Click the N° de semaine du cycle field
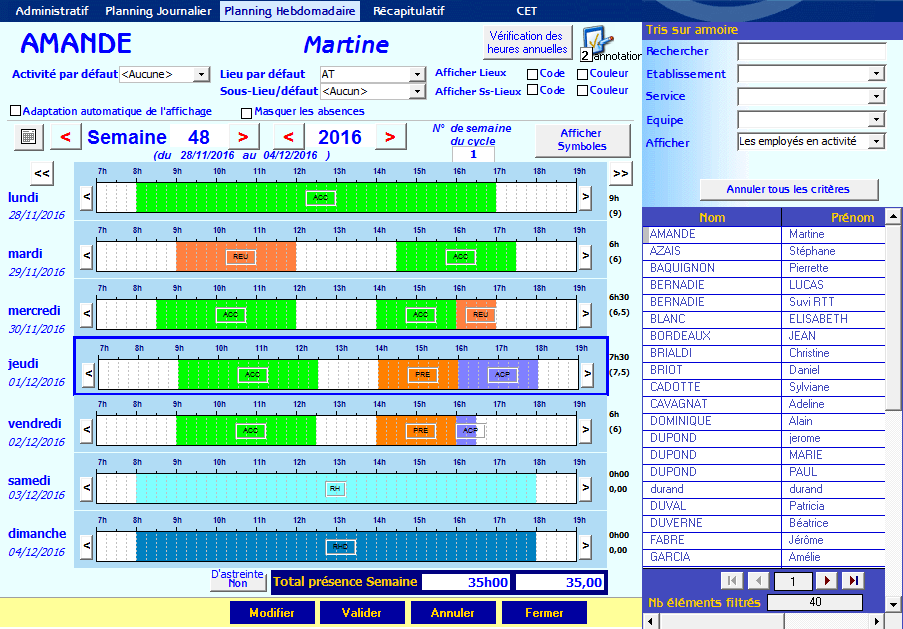903x629 pixels. [x=473, y=154]
